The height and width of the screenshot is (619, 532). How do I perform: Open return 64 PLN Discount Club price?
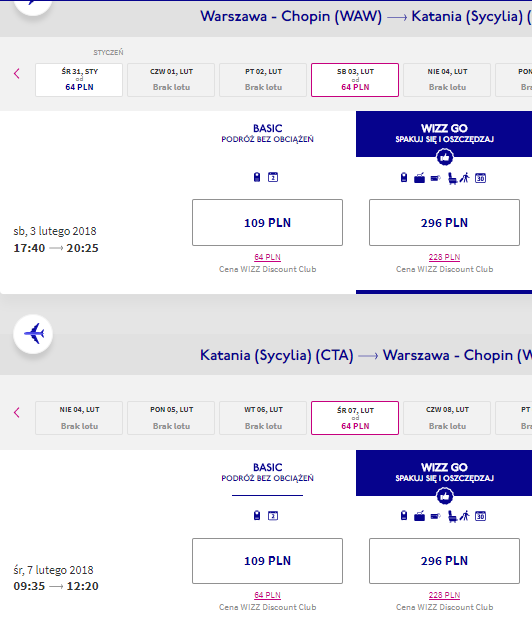tap(267, 595)
